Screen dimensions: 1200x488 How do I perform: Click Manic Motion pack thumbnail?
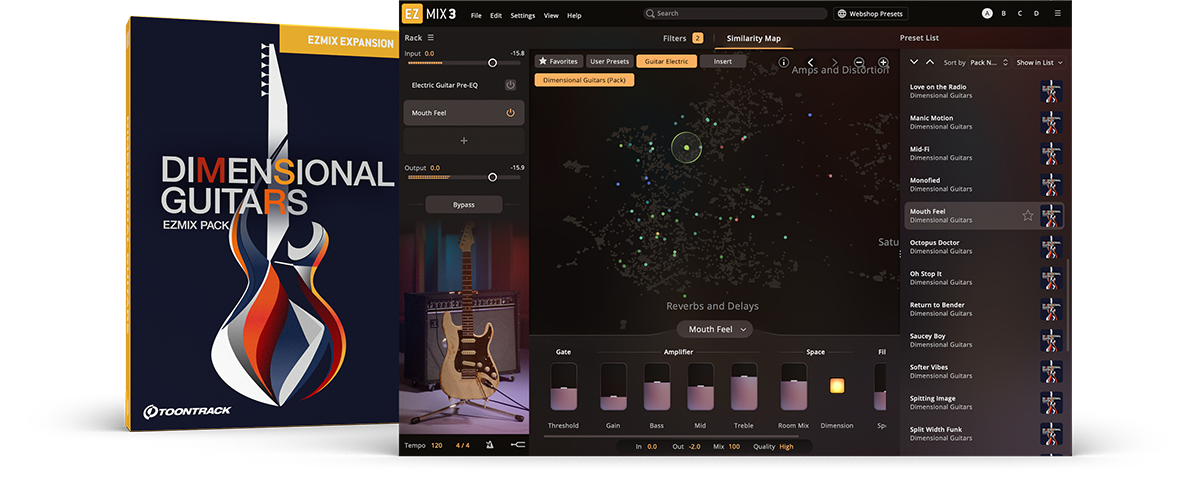coord(1051,122)
